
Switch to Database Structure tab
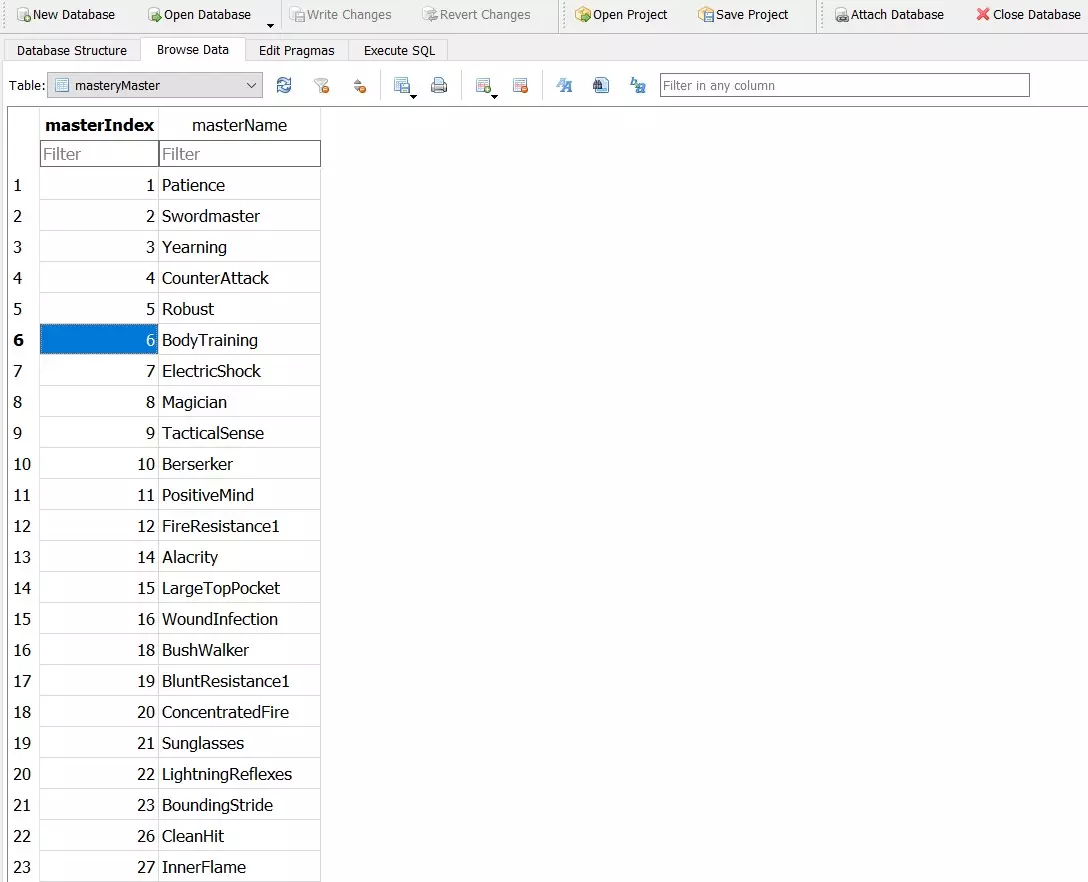[x=72, y=51]
